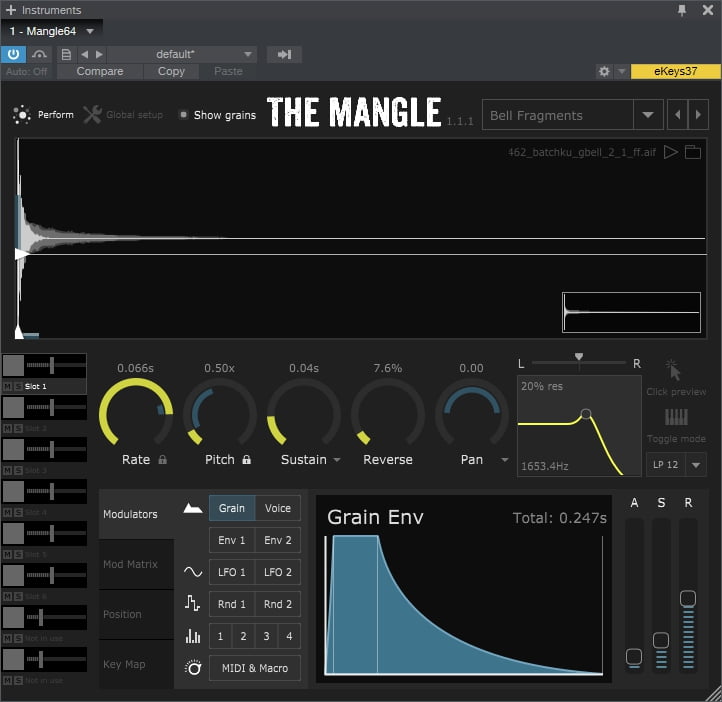The image size is (722, 702).
Task: Click the step sequencer bars icon
Action: point(193,636)
